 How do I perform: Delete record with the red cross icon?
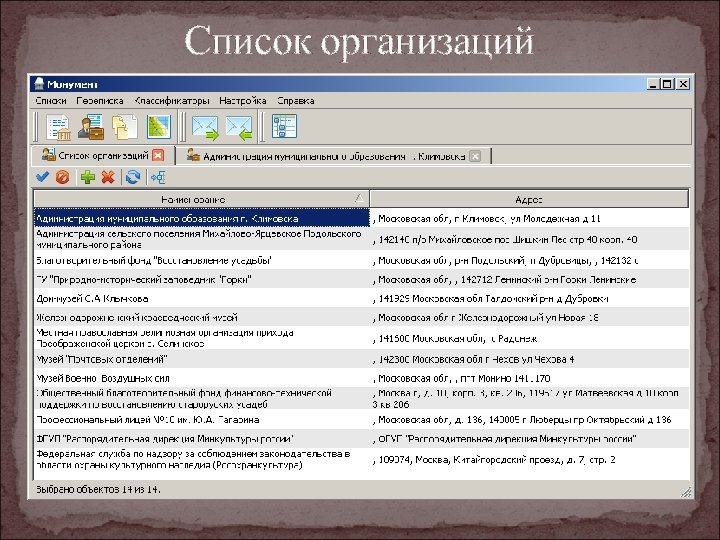(x=108, y=177)
